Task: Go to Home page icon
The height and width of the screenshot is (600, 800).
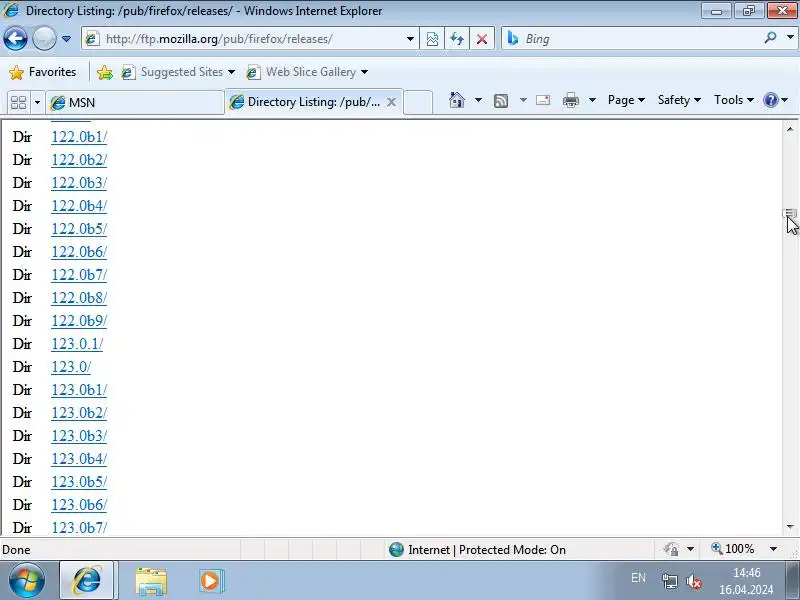Action: (457, 100)
